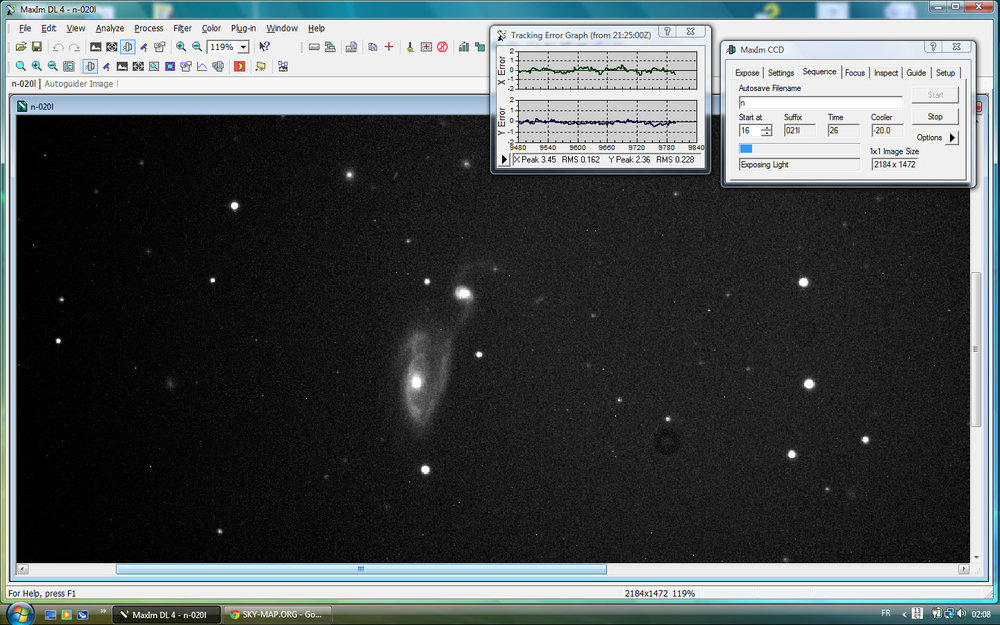
Task: Click the taskbar clock showing 02:08
Action: click(x=981, y=614)
